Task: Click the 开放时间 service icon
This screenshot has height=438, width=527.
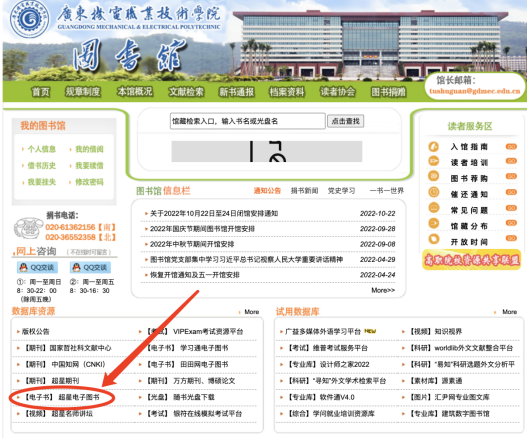Action: pyautogui.click(x=434, y=239)
